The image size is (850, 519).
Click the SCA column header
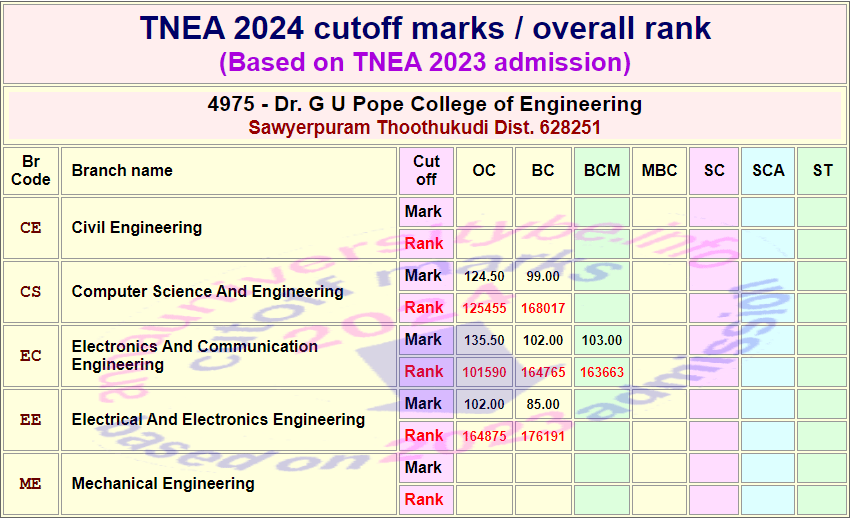(x=768, y=171)
